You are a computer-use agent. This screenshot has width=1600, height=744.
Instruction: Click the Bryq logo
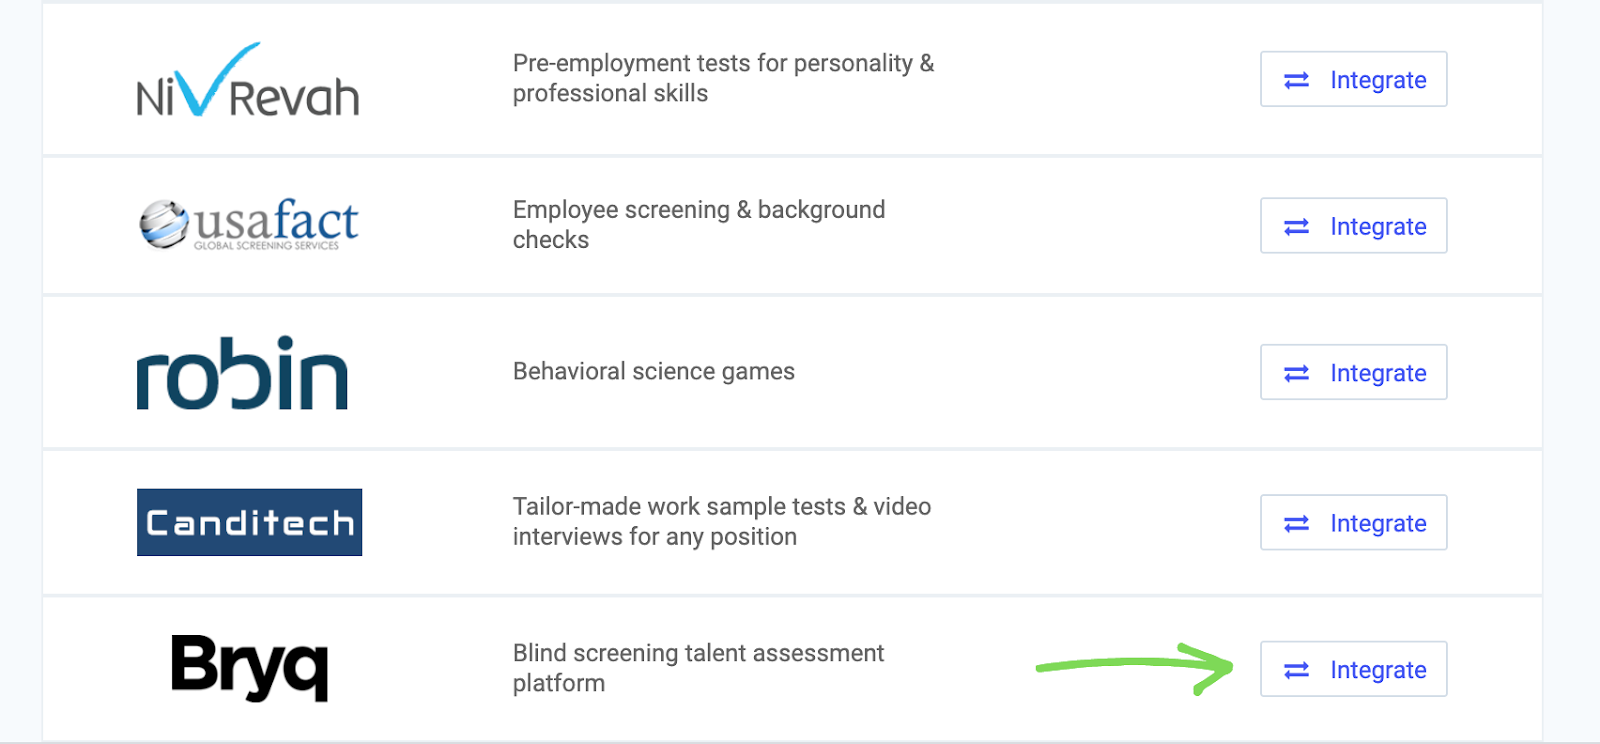[x=249, y=667]
